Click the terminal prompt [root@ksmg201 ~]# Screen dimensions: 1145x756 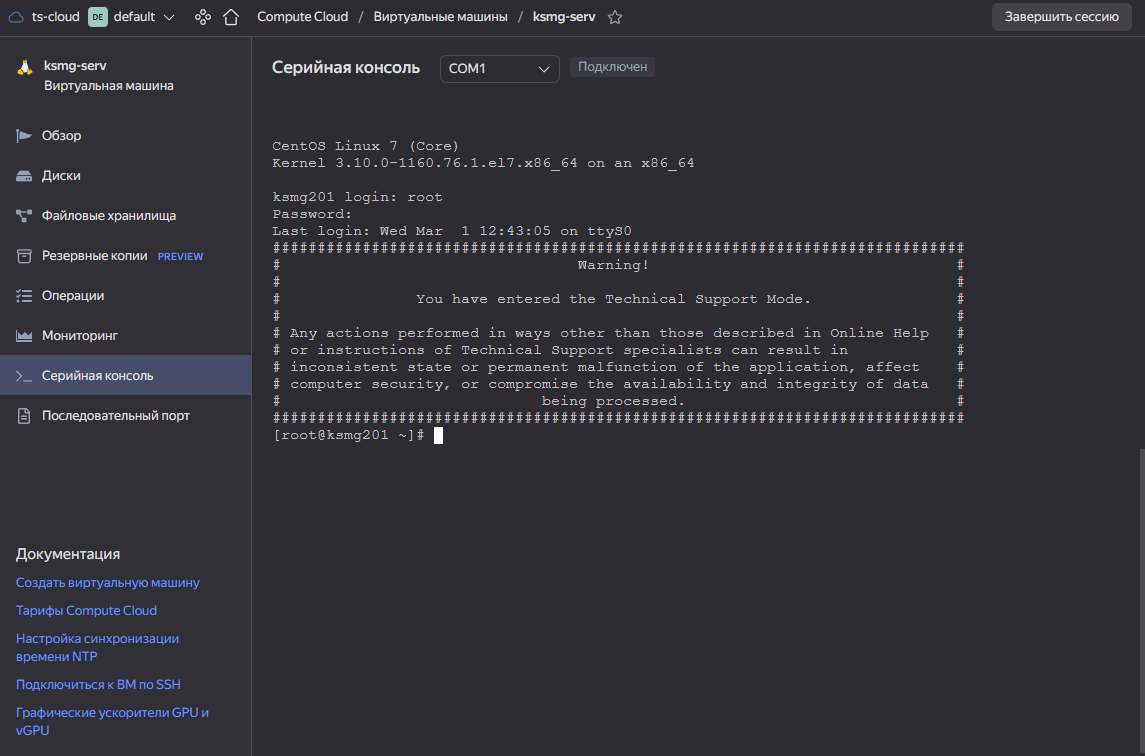point(348,435)
